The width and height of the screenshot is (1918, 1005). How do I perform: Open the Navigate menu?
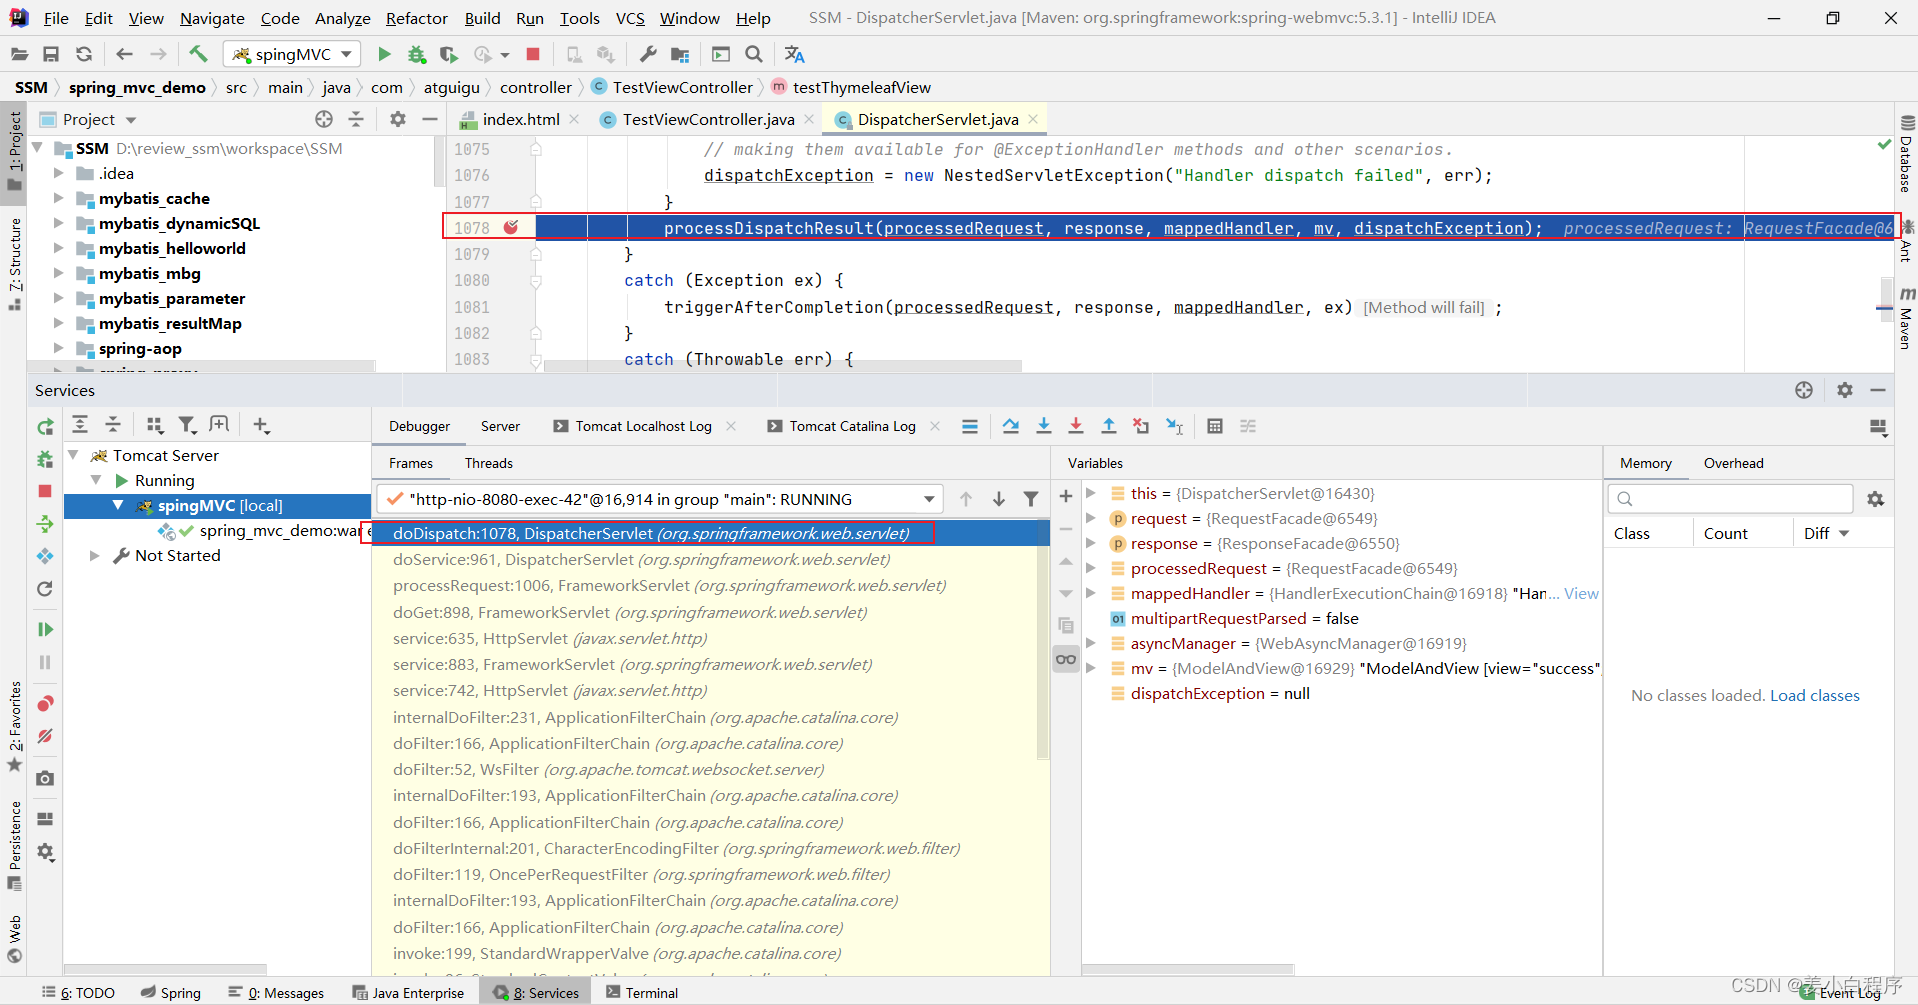click(x=212, y=18)
